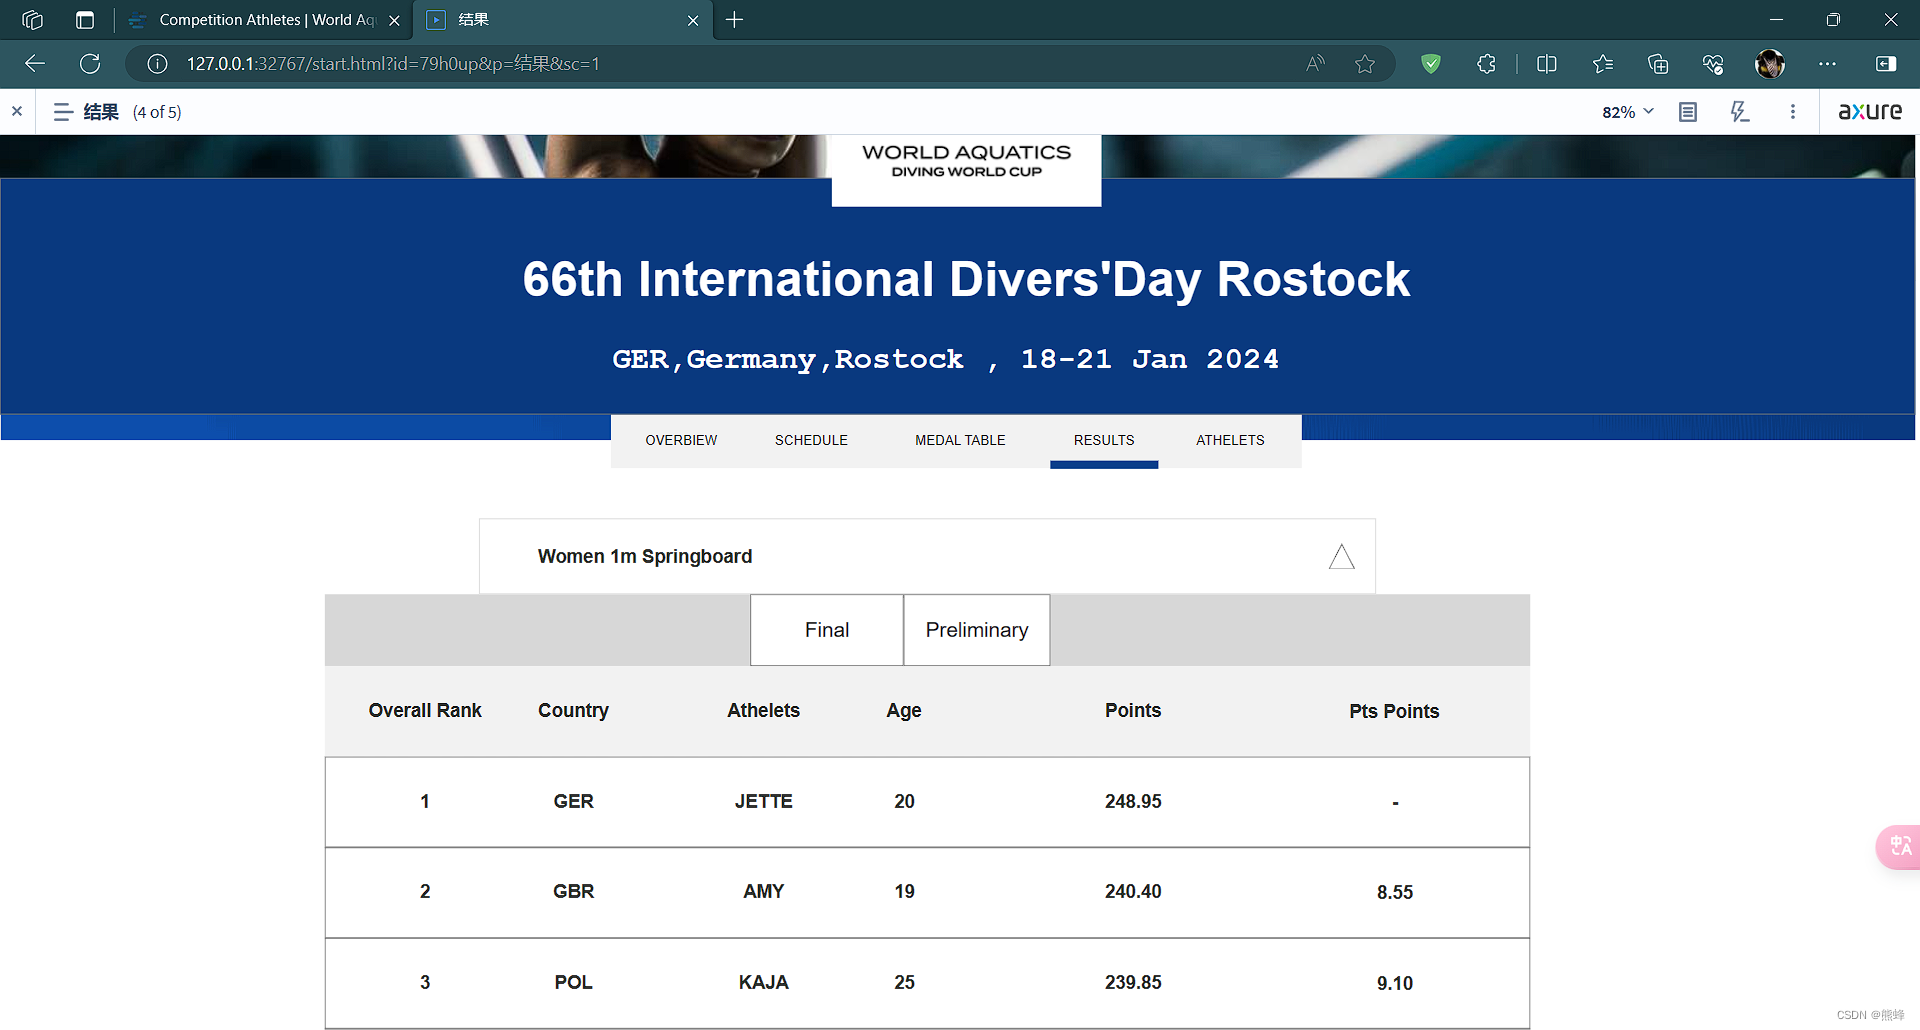Screen dimensions: 1920x1030
Task: Click the page counter 4 of 5
Action: tap(157, 112)
